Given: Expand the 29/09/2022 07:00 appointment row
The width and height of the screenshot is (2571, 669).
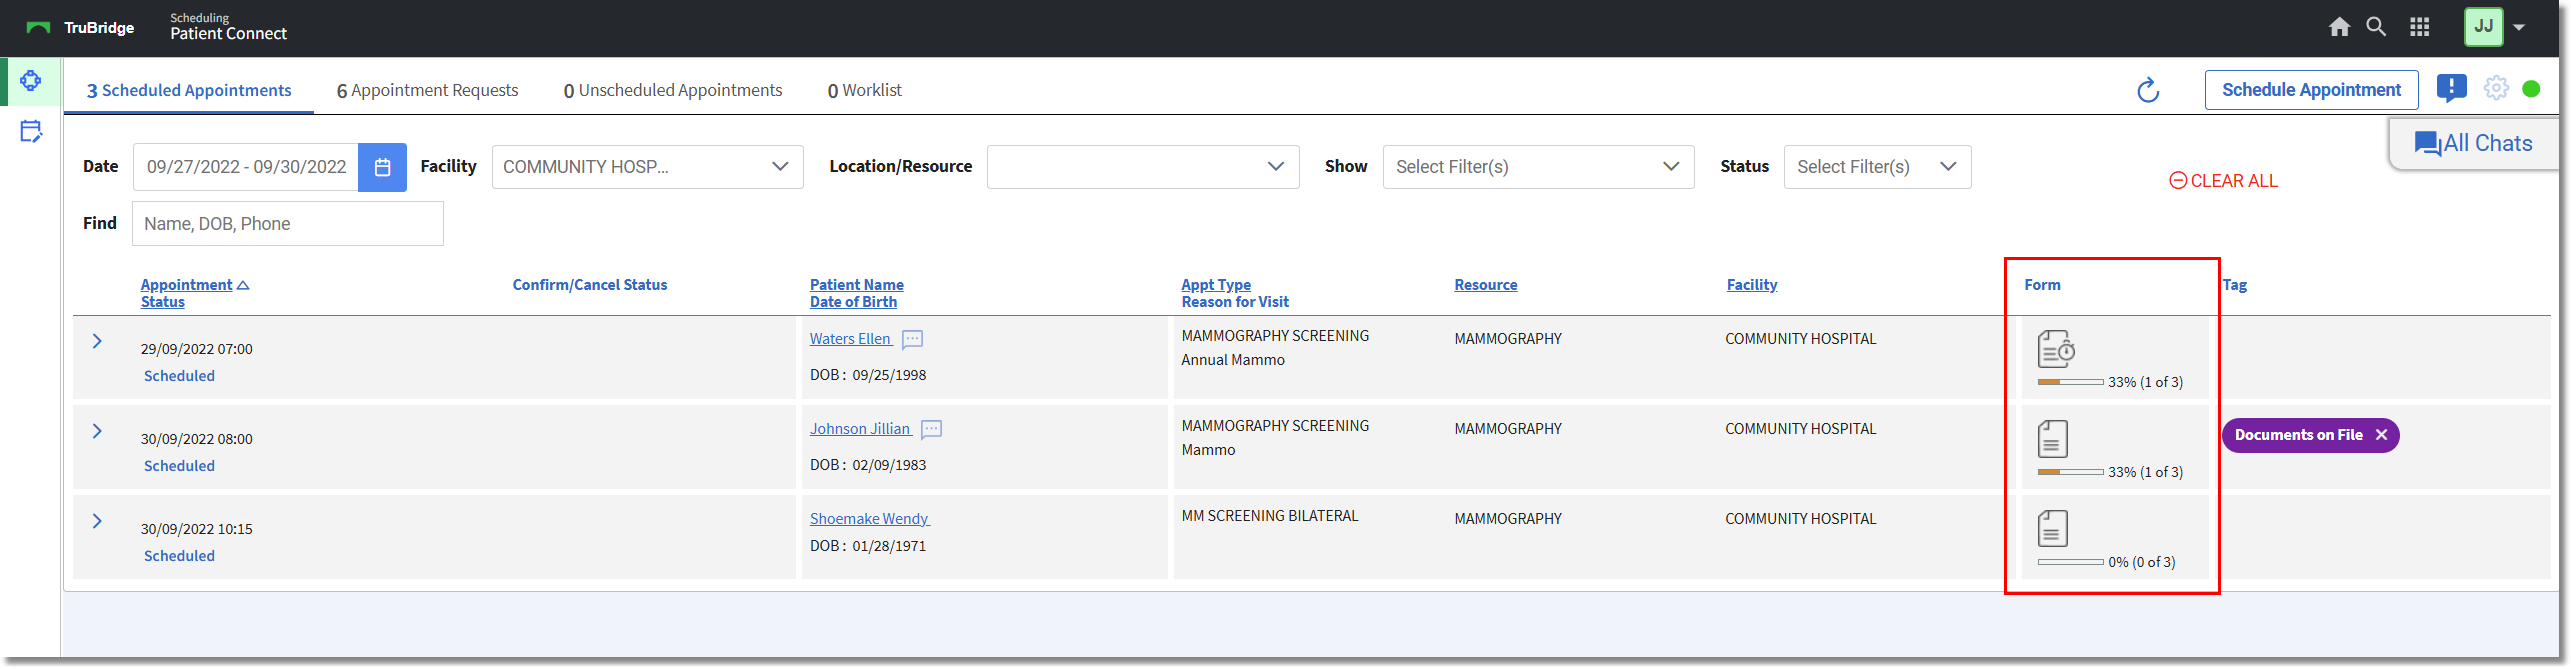Looking at the screenshot, I should 97,341.
